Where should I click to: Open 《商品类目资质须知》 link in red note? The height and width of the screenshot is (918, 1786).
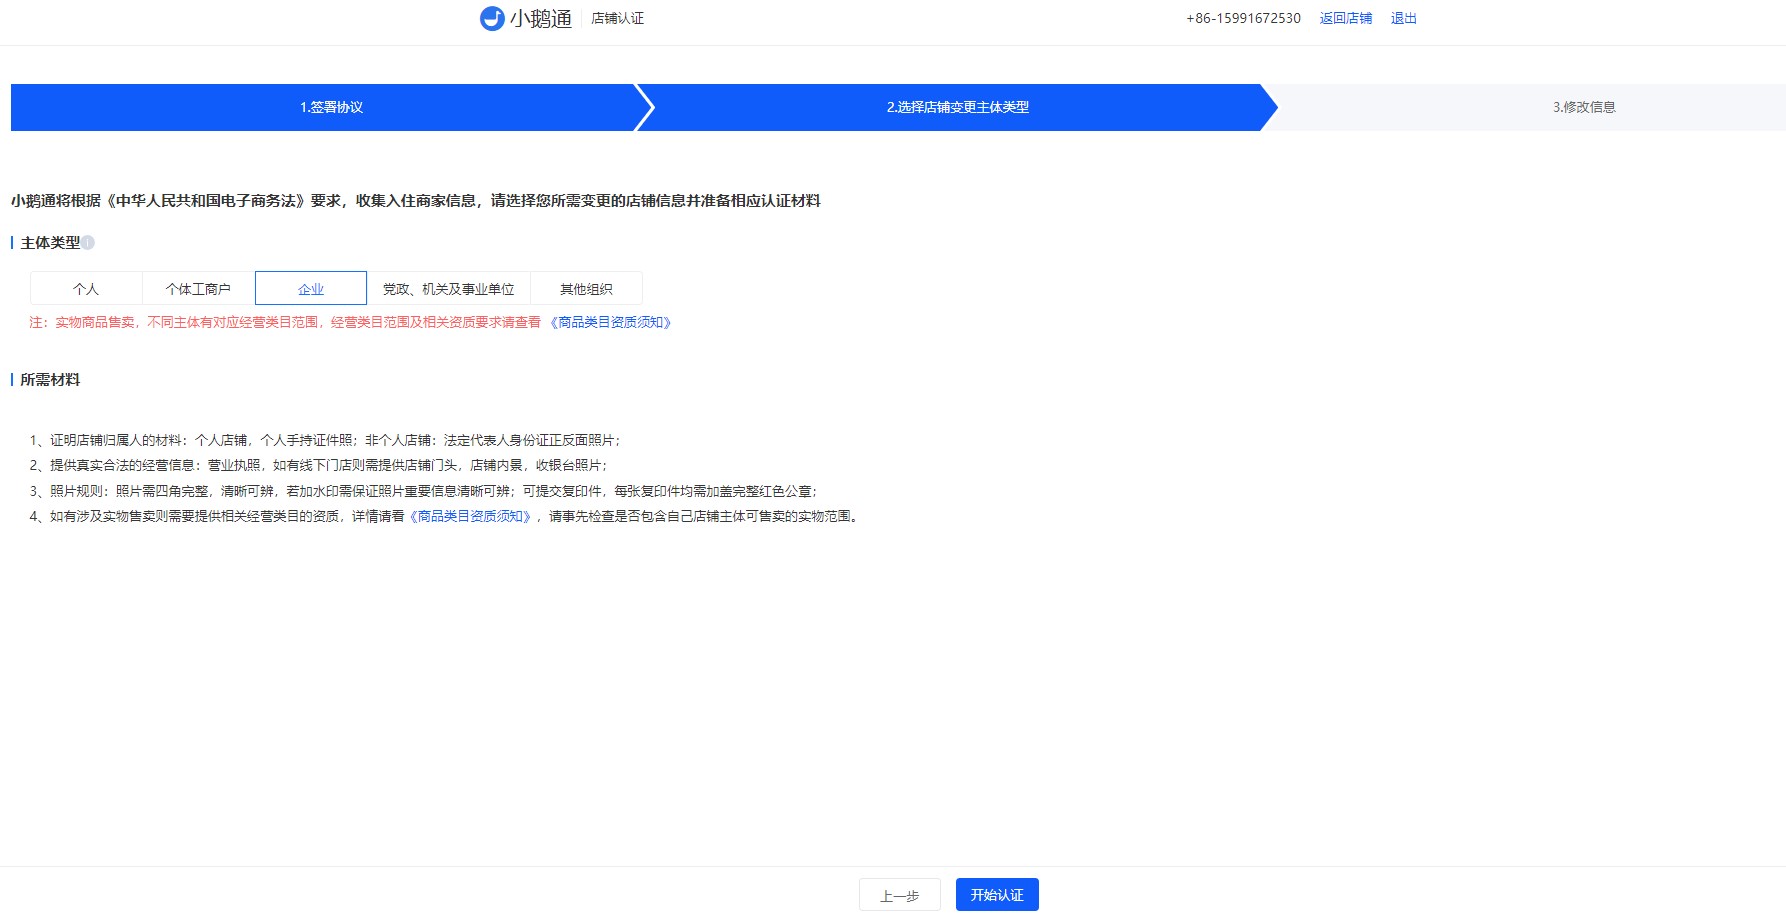click(611, 322)
